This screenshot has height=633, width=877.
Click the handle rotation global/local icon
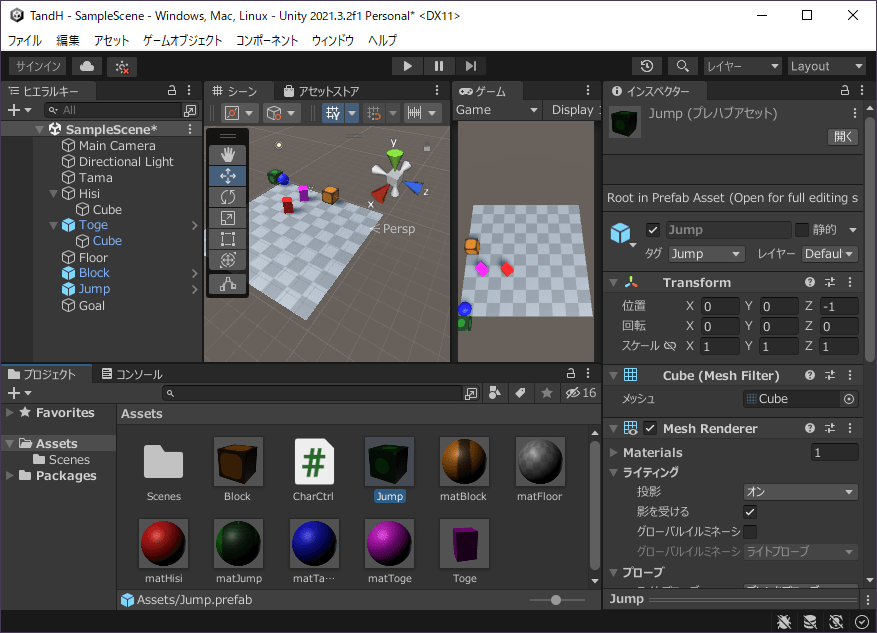274,113
